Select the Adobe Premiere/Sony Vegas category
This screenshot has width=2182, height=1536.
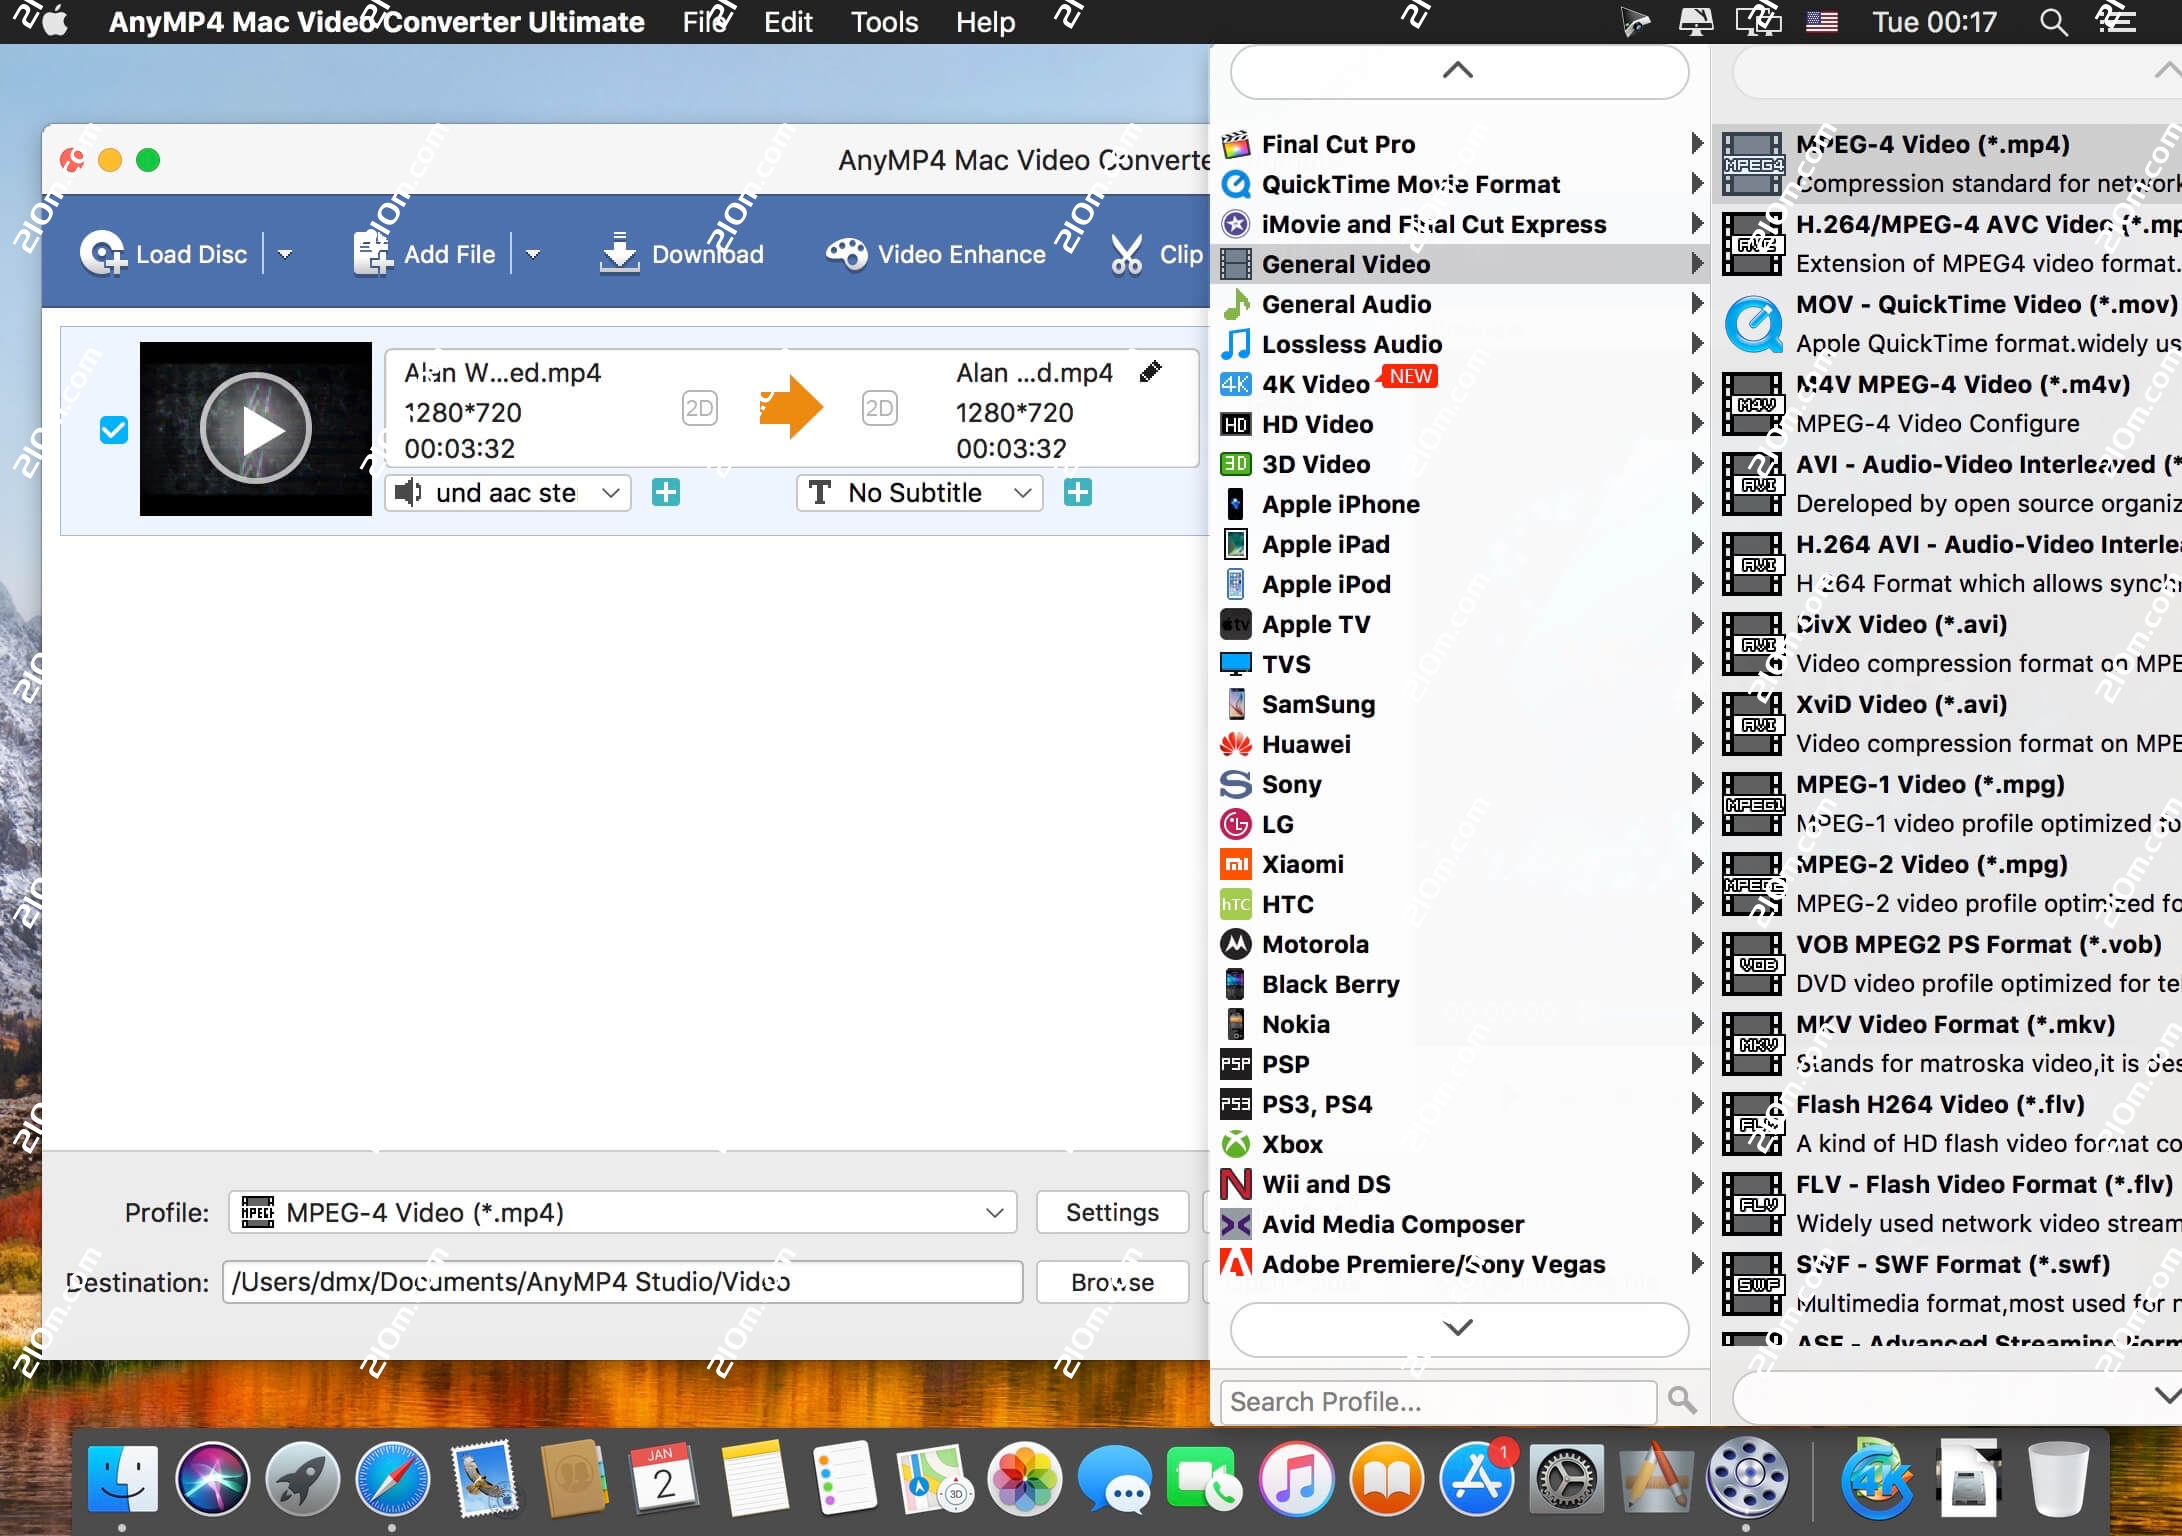point(1434,1263)
